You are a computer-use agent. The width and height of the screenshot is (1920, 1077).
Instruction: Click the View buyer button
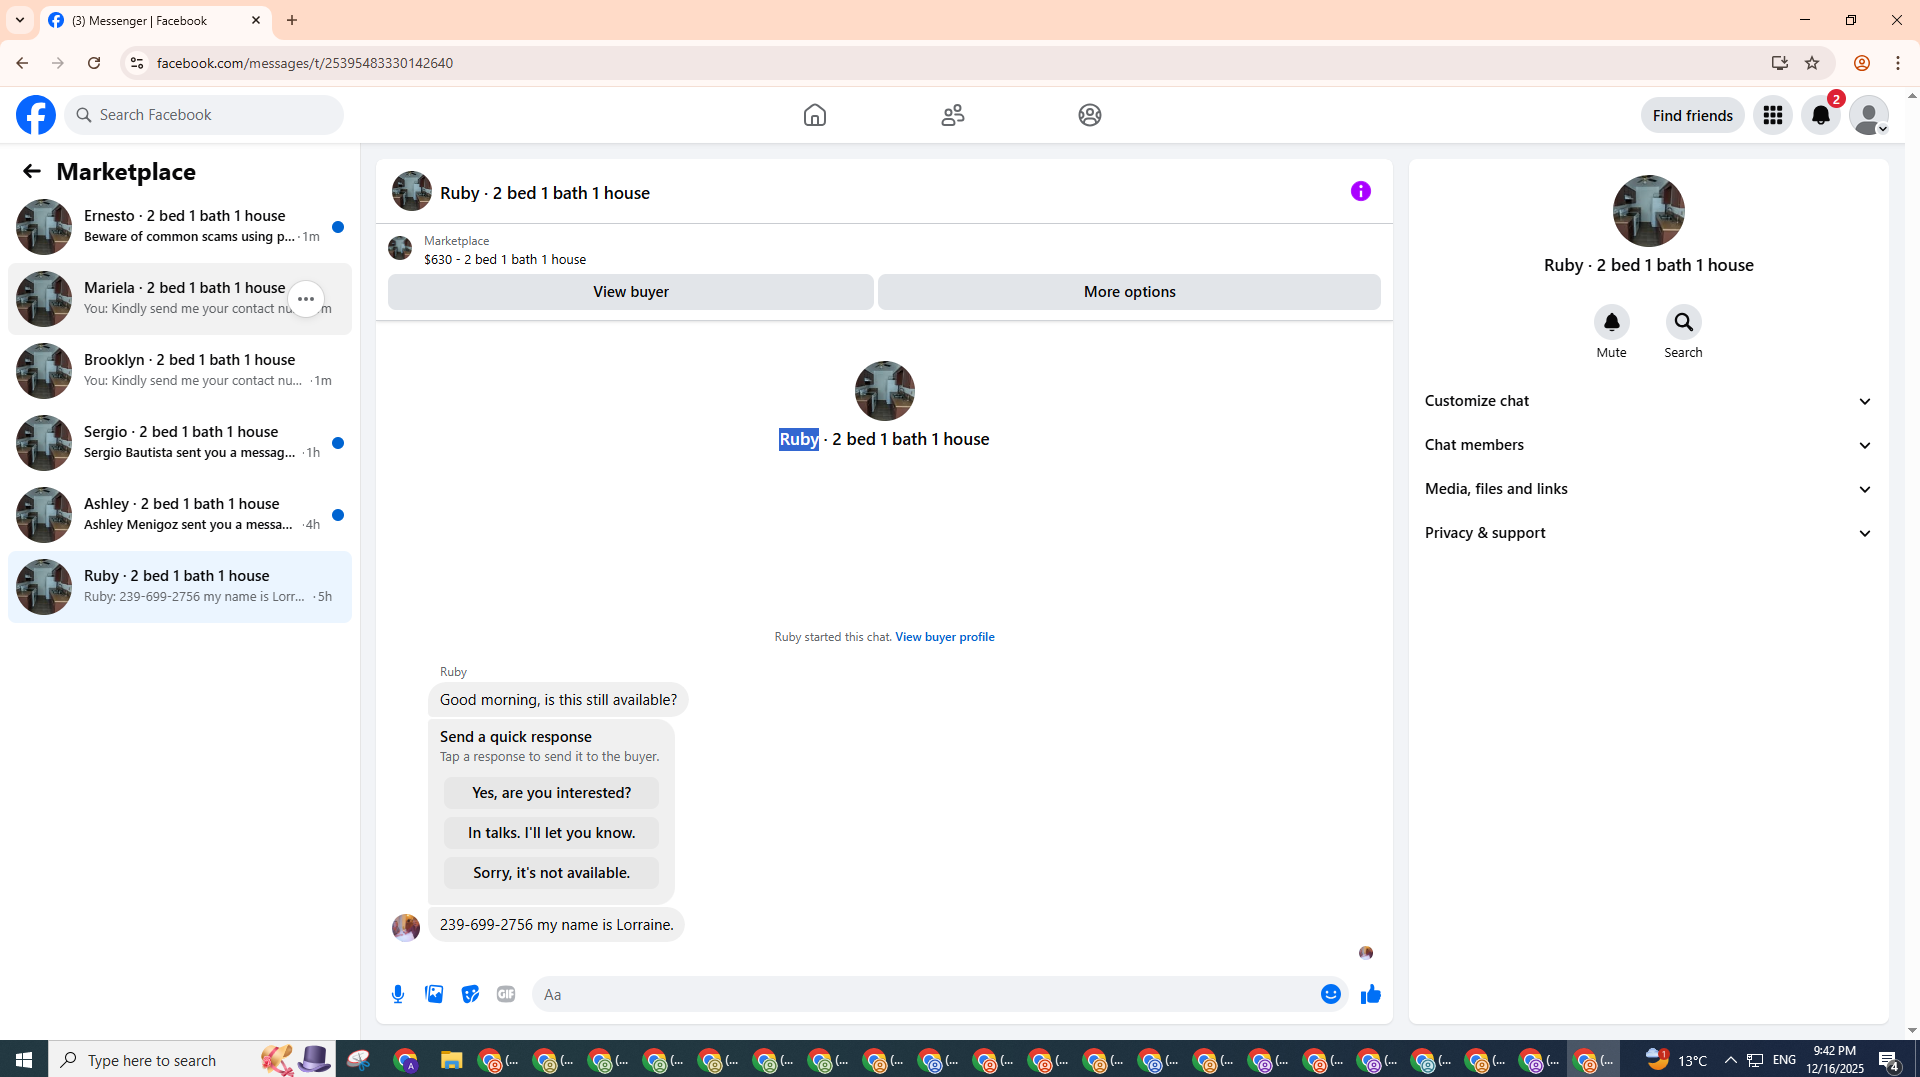click(x=631, y=292)
